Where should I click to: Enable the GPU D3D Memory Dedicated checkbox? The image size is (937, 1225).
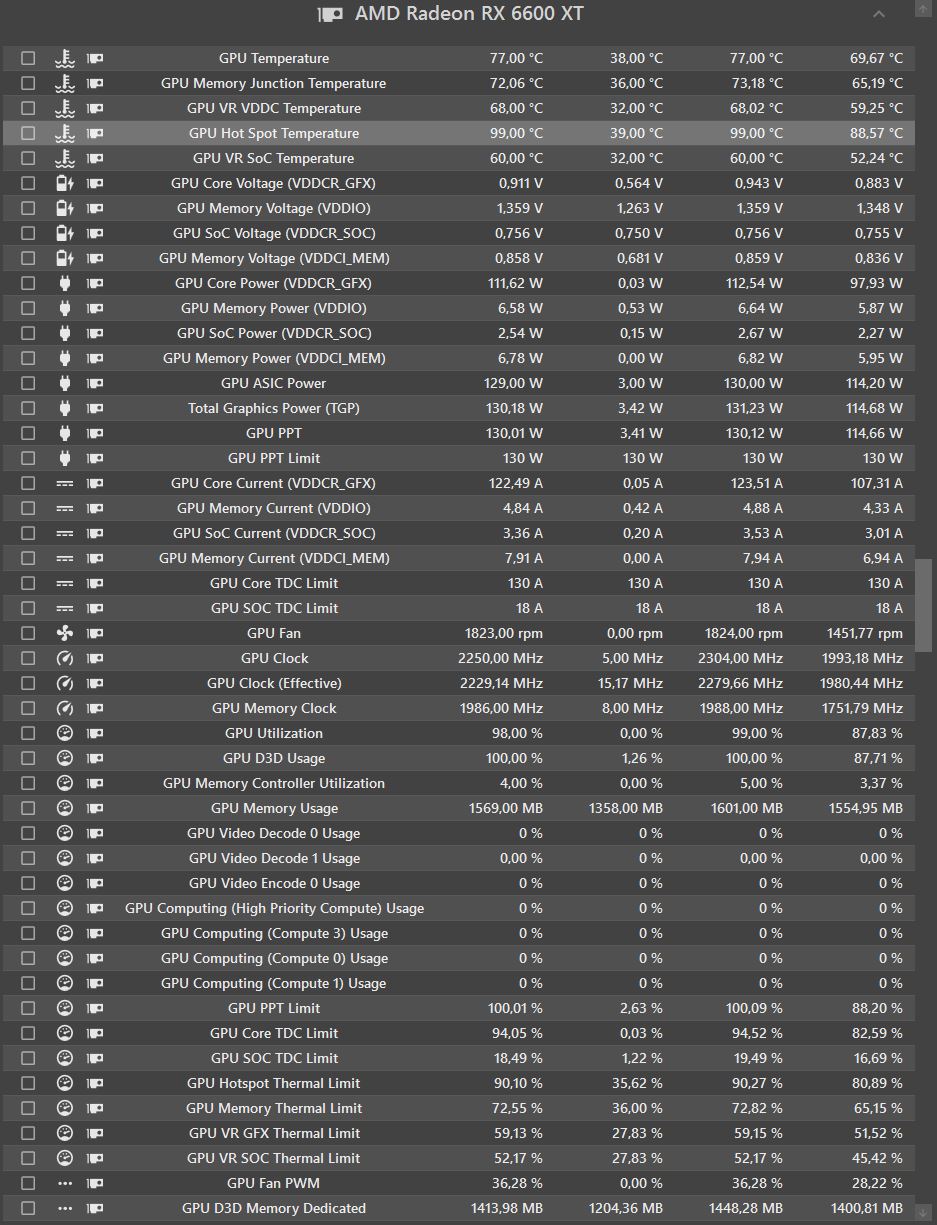coord(28,1208)
